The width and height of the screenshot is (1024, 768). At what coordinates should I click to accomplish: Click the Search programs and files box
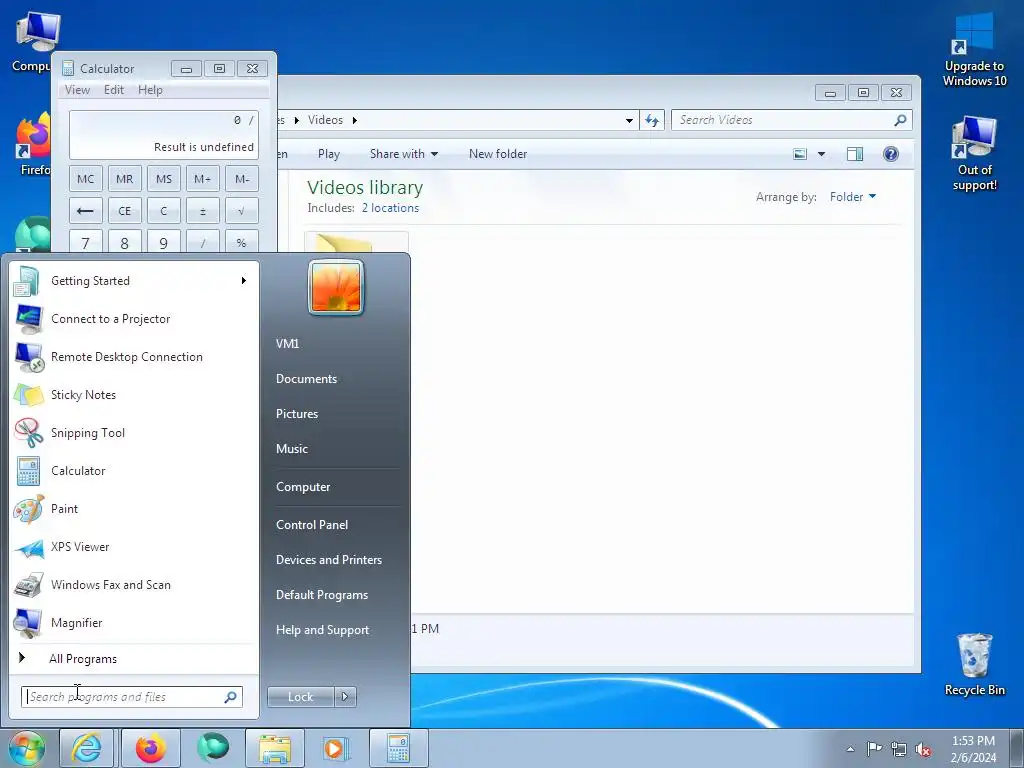point(131,697)
